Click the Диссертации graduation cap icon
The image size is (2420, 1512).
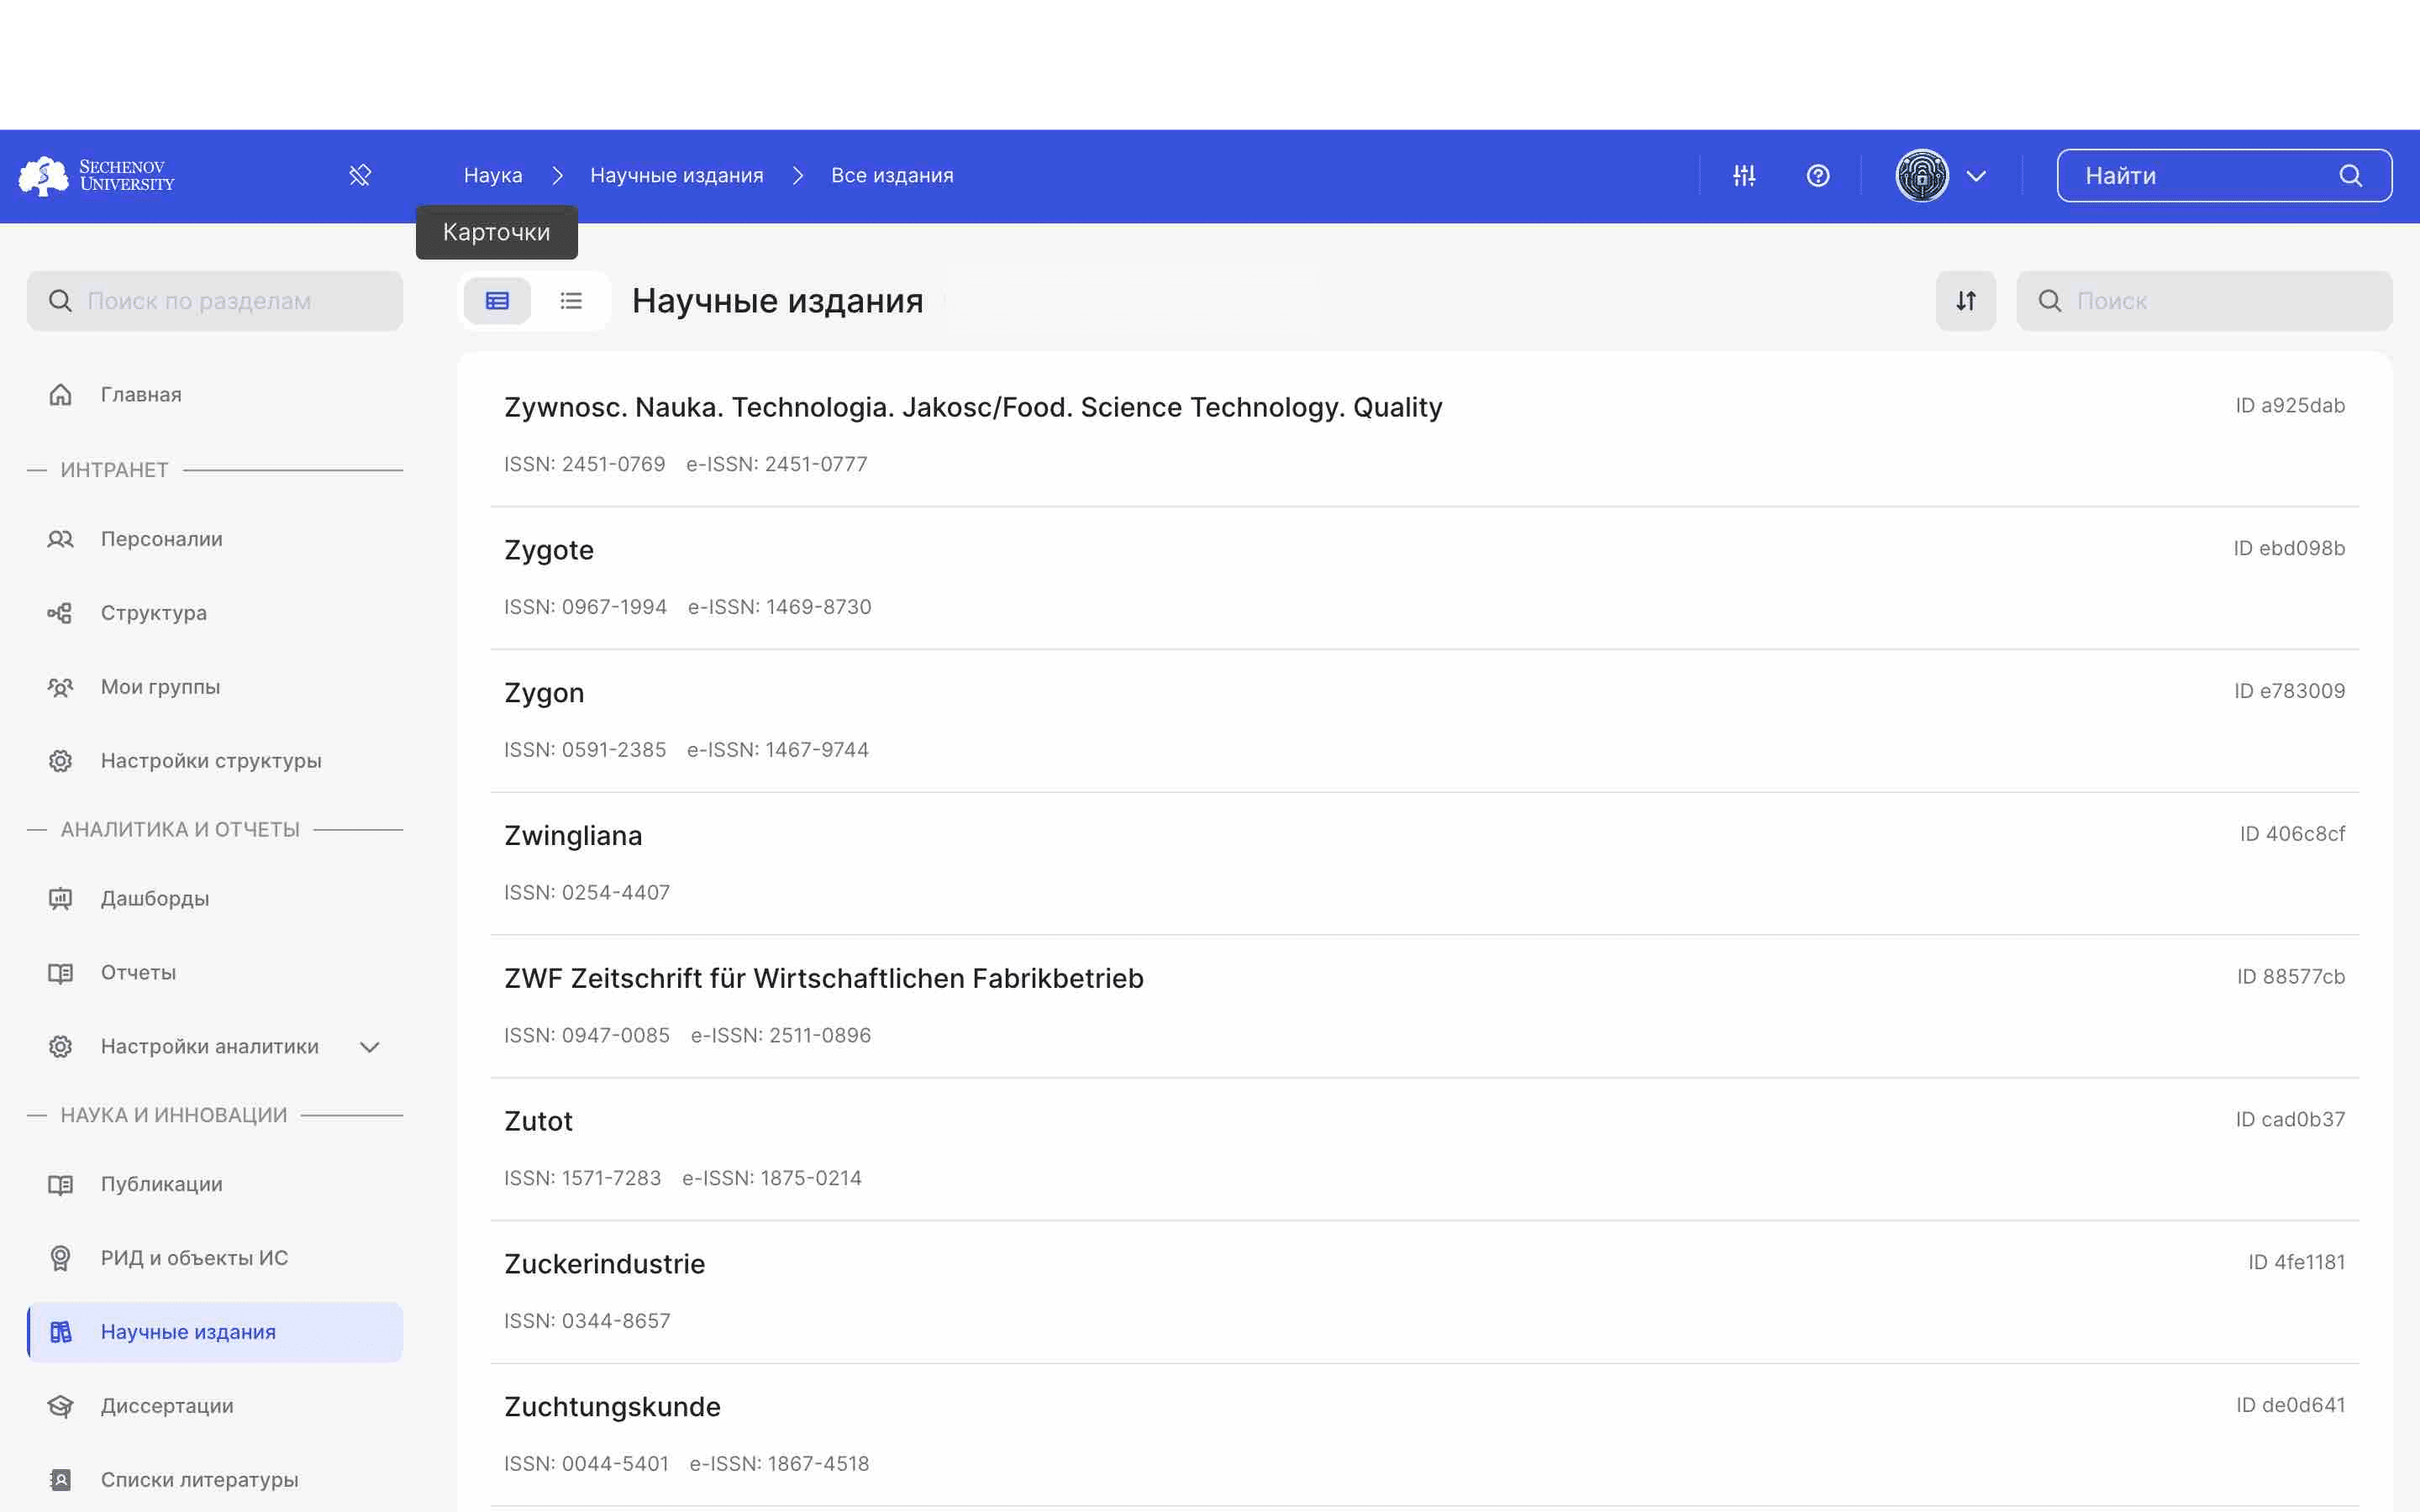click(61, 1407)
